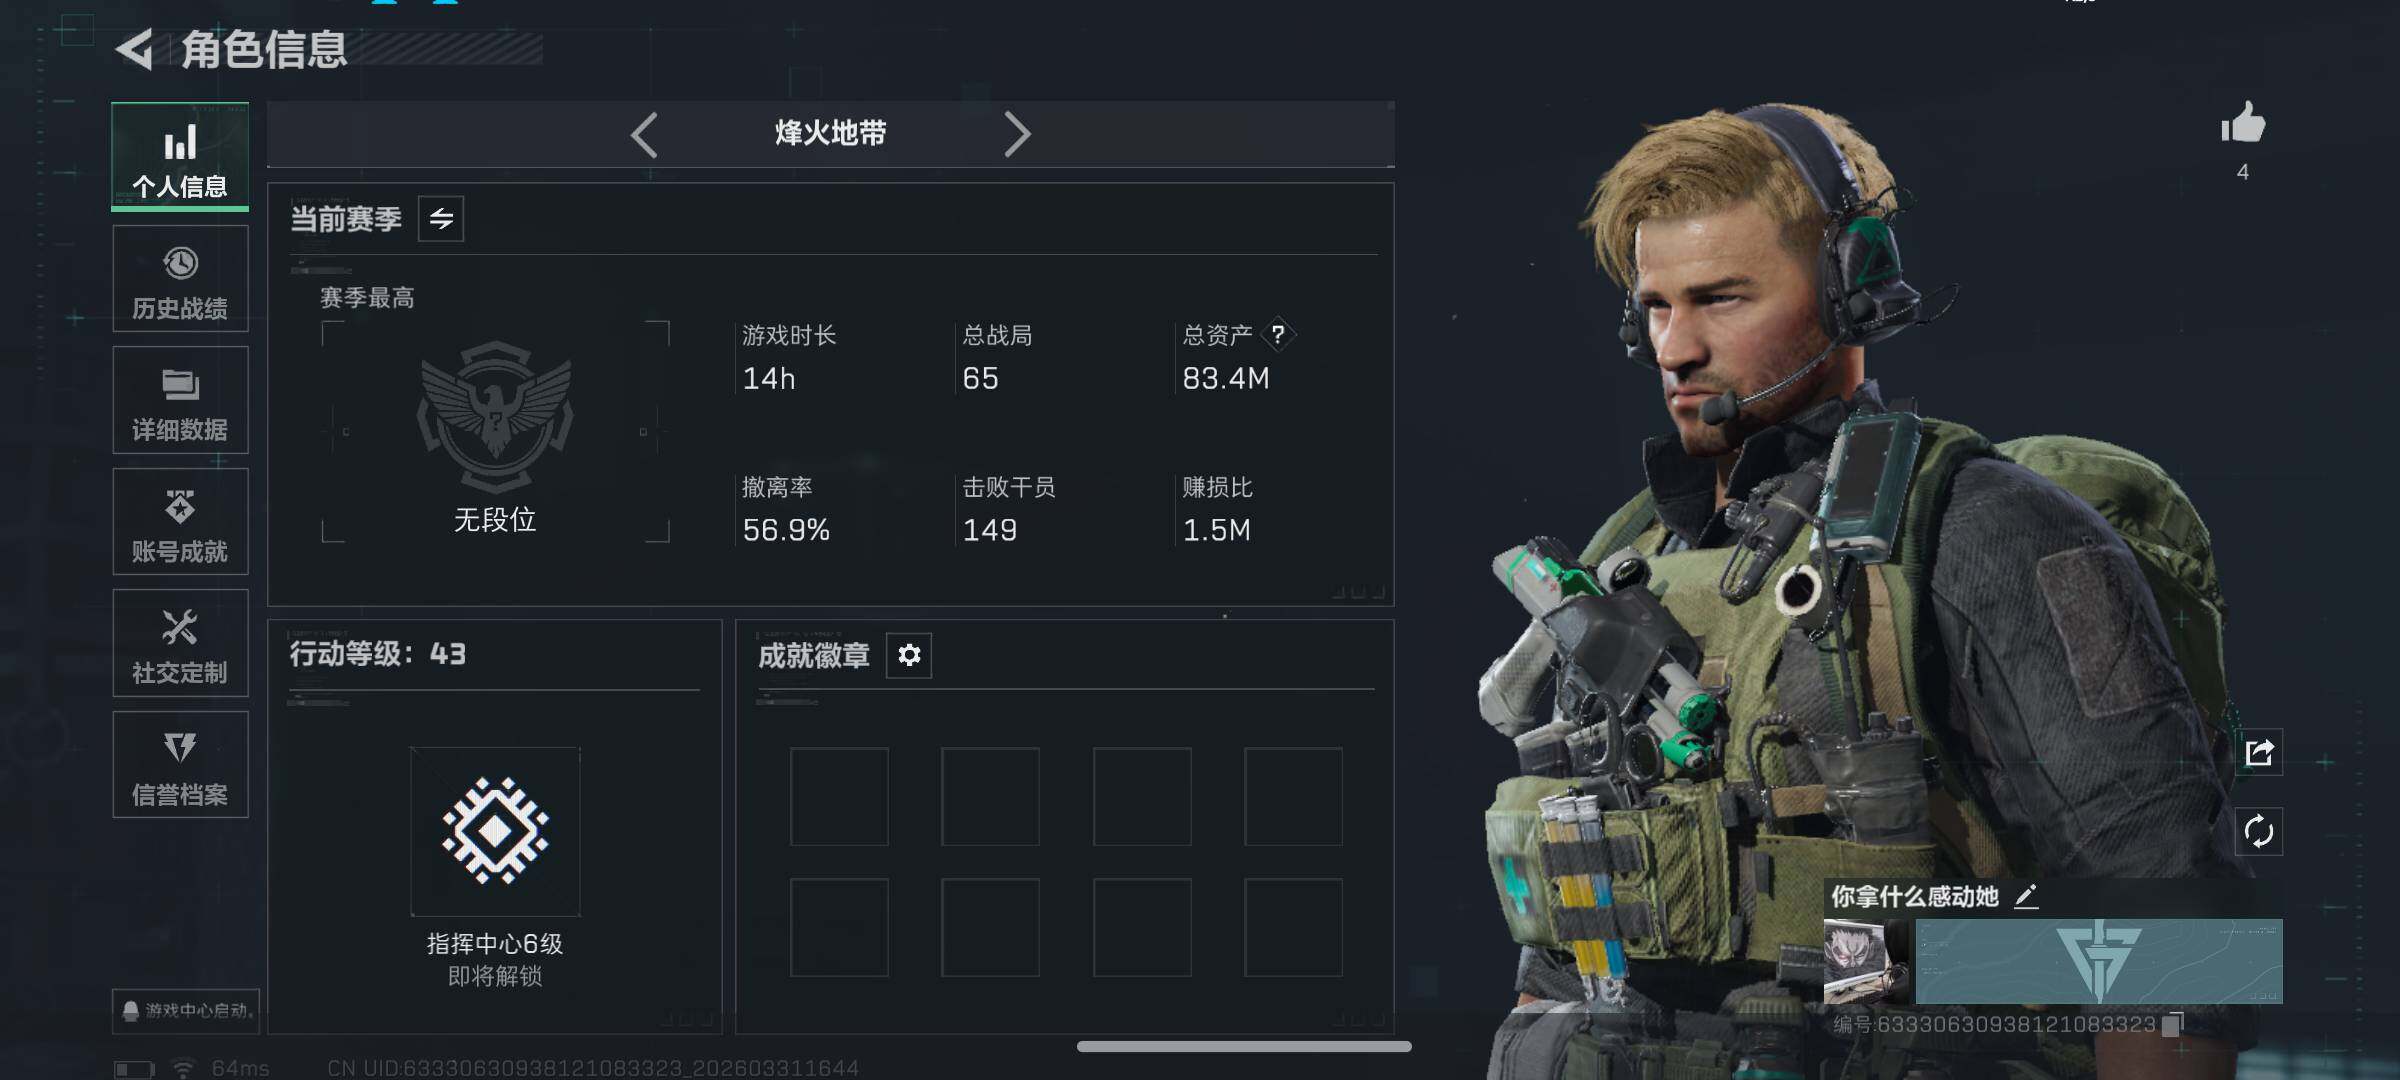
Task: Switch to next mode with right chevron
Action: tap(1017, 134)
